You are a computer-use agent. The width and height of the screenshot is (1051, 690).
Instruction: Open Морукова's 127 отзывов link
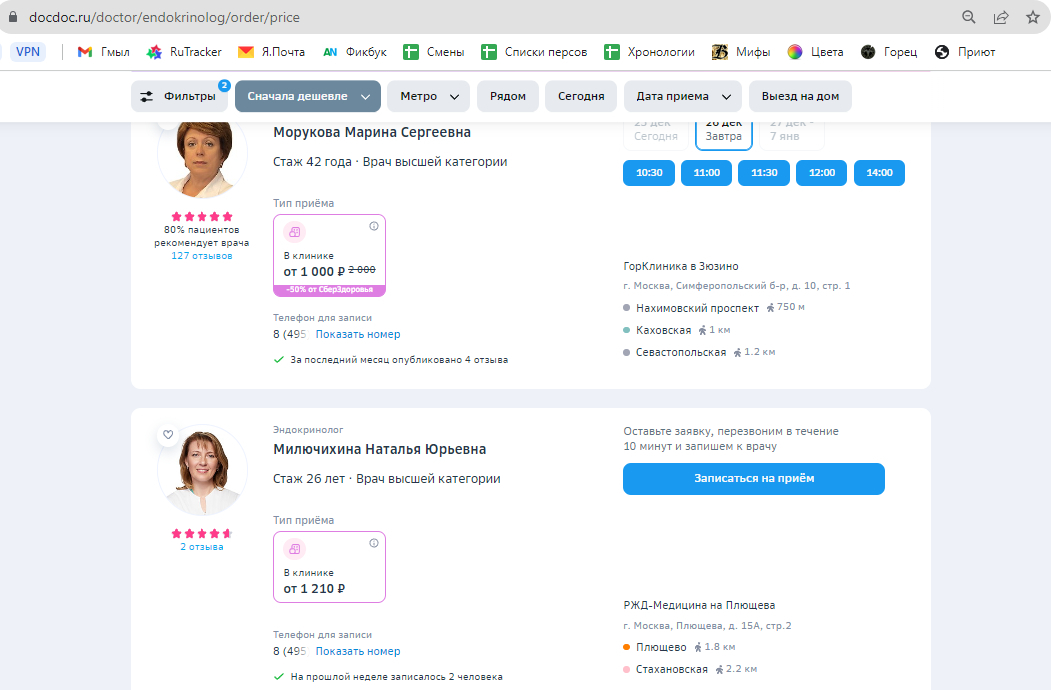point(202,255)
